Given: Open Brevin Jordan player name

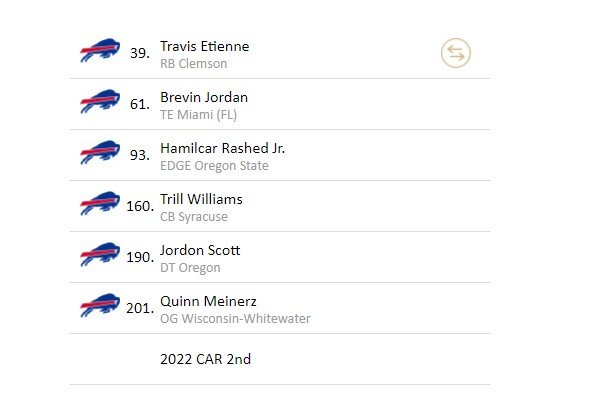Looking at the screenshot, I should (x=204, y=98).
